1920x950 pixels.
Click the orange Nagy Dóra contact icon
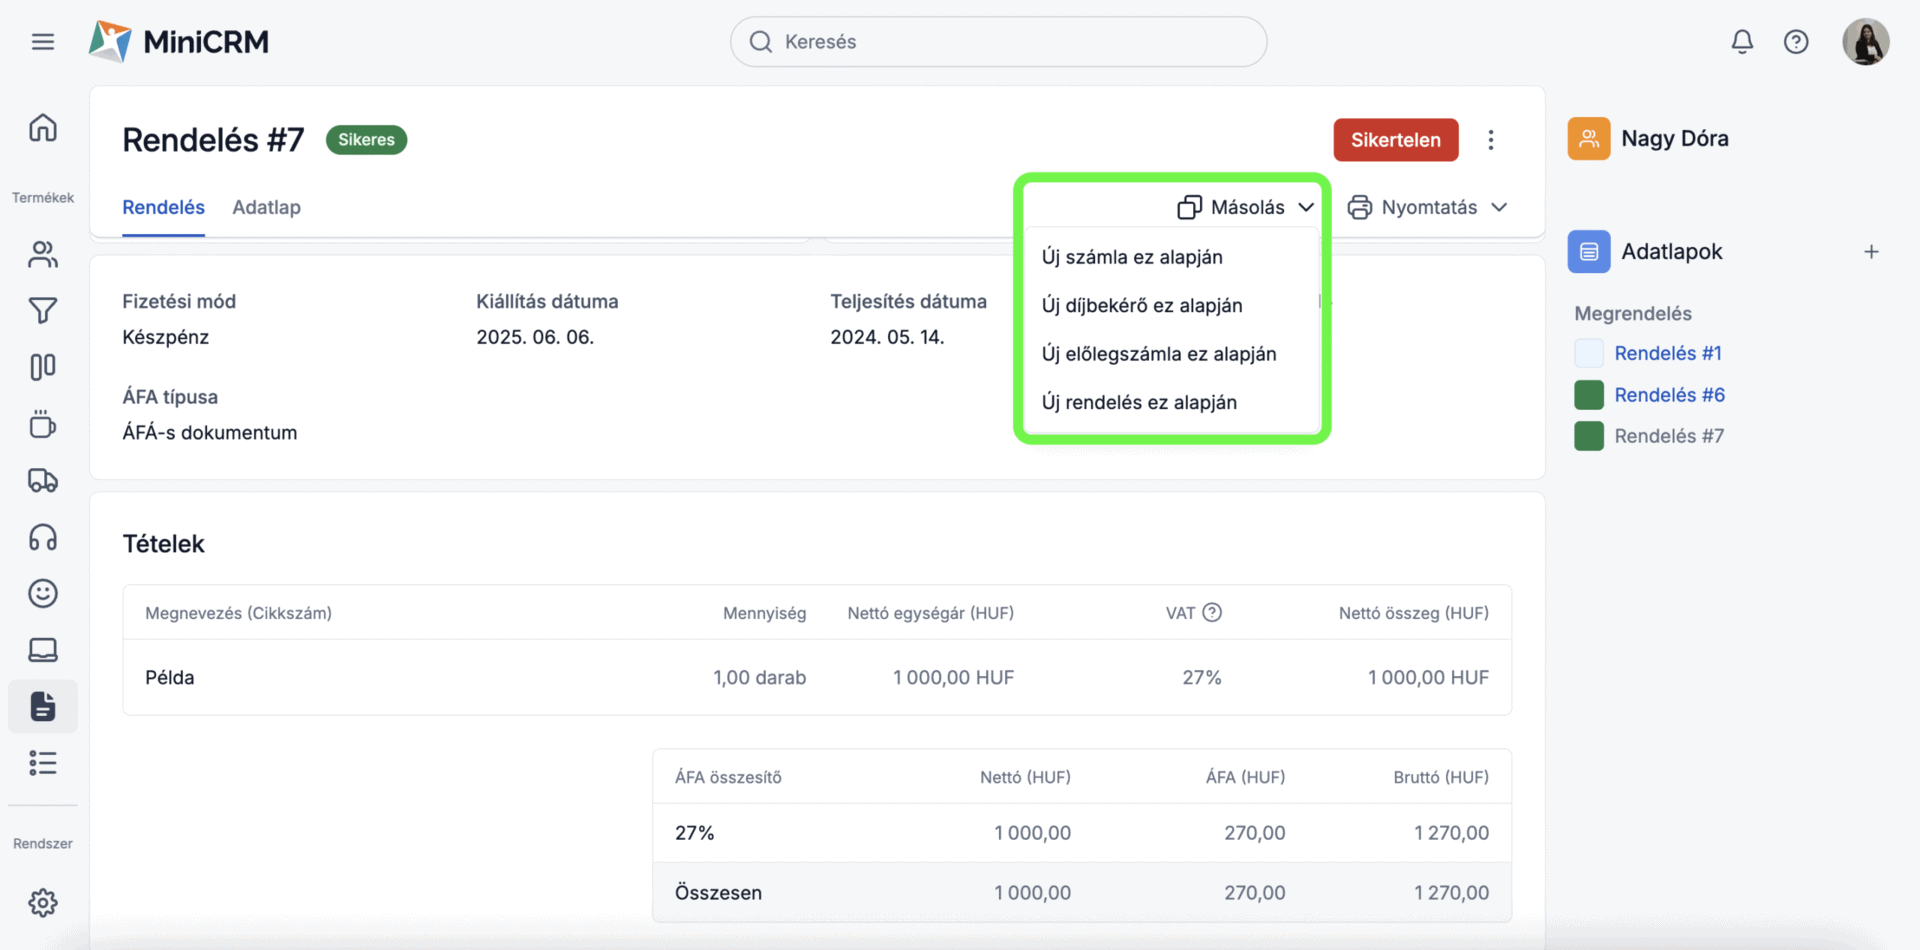coord(1589,139)
